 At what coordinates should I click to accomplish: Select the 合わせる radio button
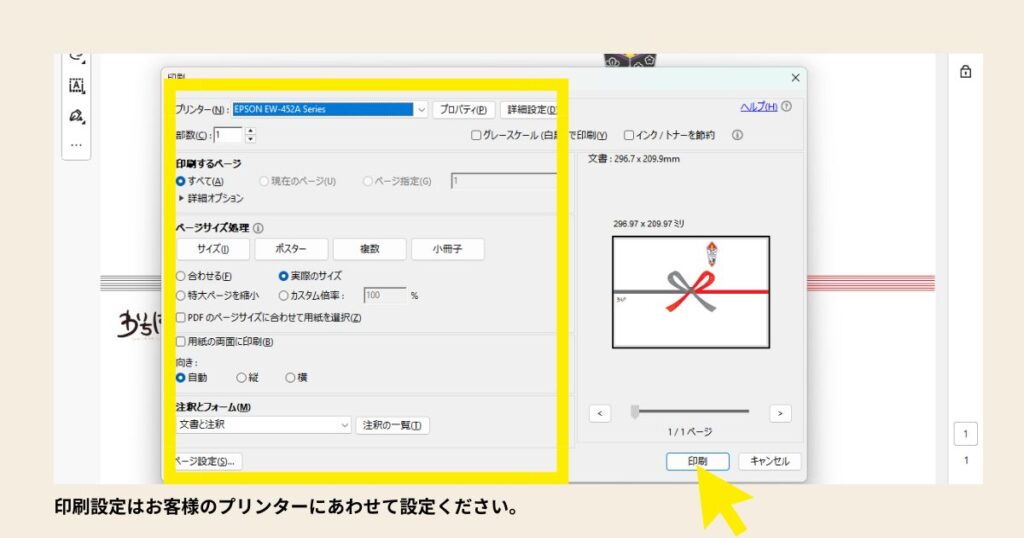180,276
